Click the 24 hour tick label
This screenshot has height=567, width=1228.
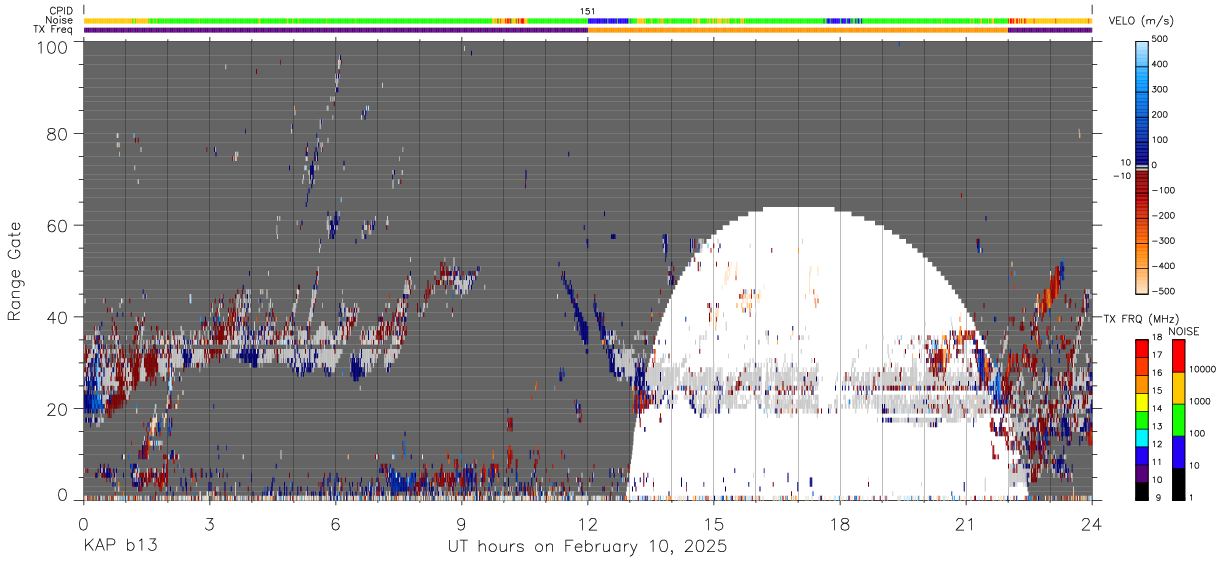coord(1092,523)
